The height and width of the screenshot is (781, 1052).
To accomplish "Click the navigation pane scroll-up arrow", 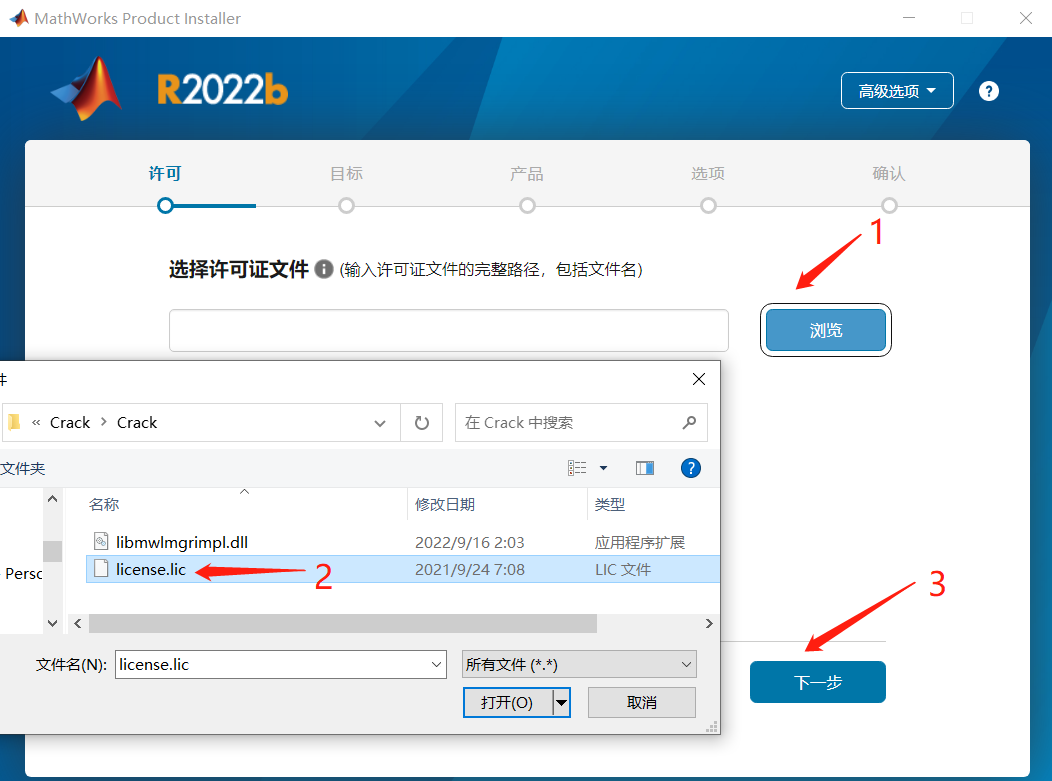I will click(x=52, y=499).
